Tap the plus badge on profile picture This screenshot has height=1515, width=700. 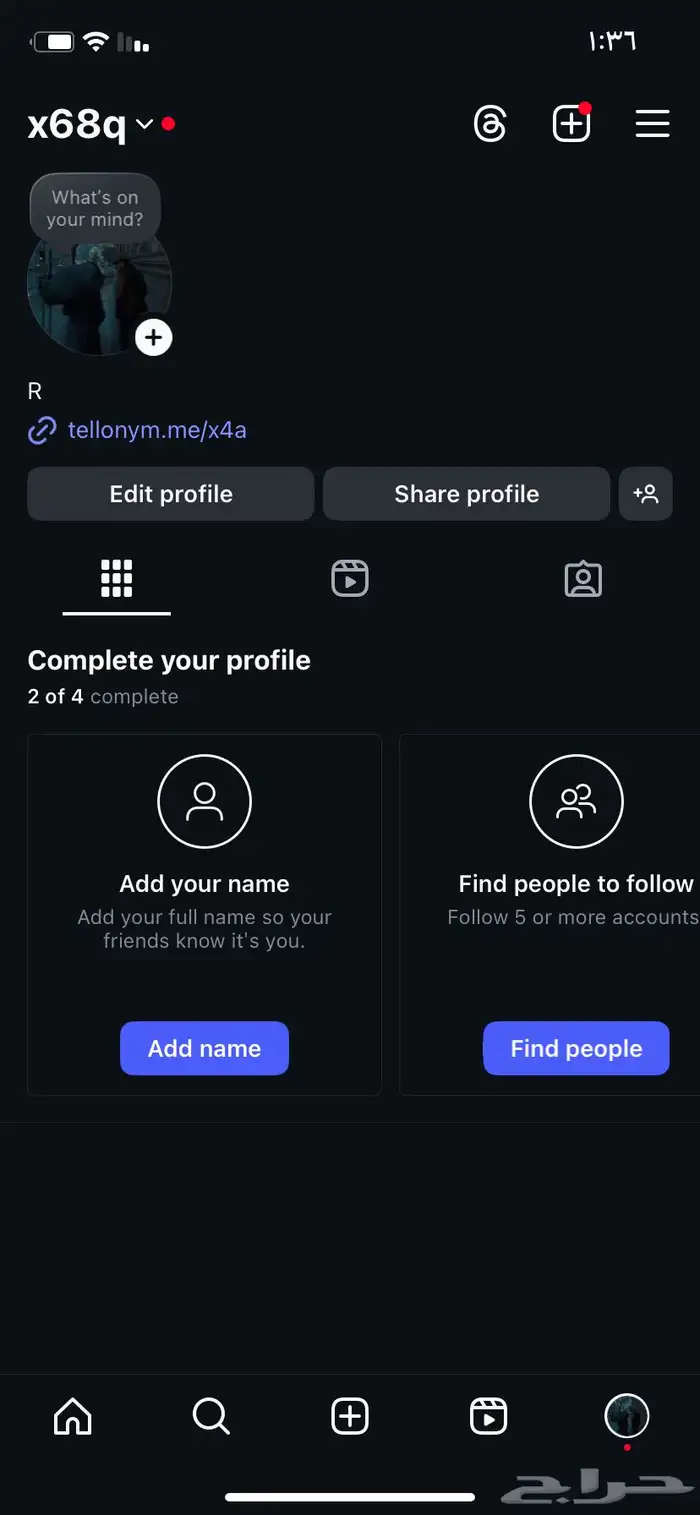(153, 338)
